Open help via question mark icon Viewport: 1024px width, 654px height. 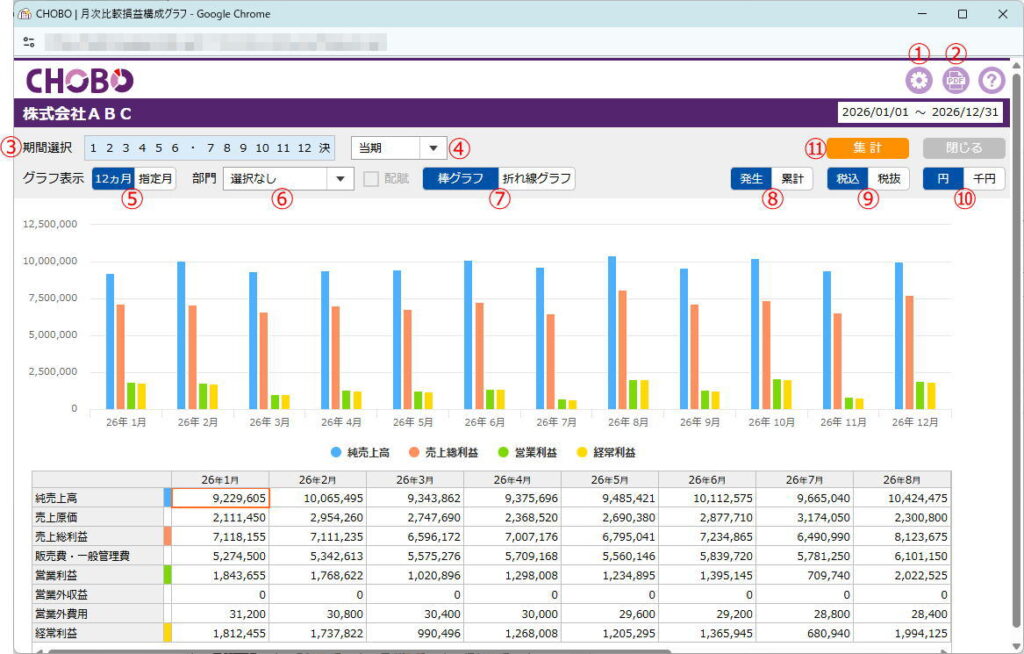[x=991, y=81]
